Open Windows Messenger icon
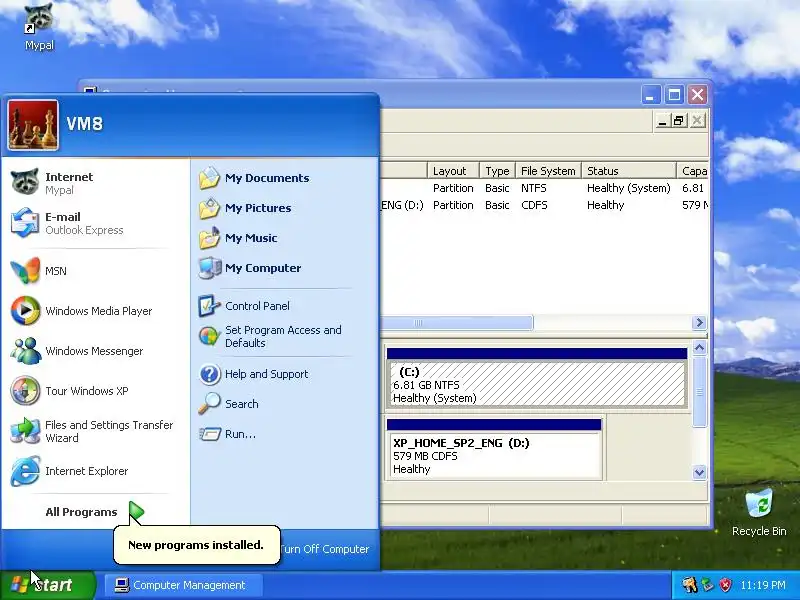The image size is (800, 600). tap(24, 351)
